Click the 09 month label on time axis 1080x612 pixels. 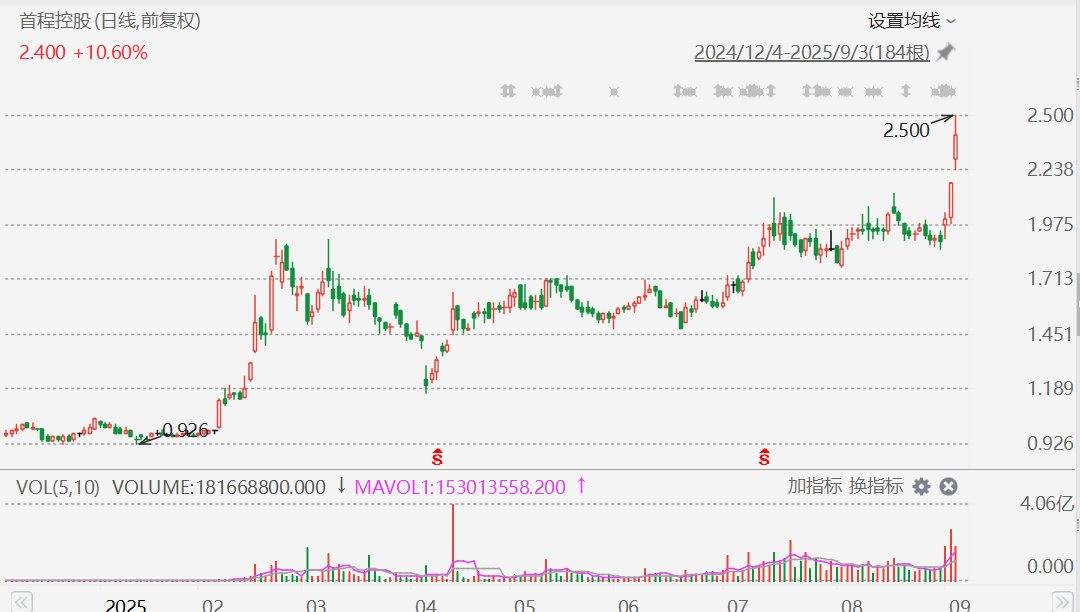point(958,605)
